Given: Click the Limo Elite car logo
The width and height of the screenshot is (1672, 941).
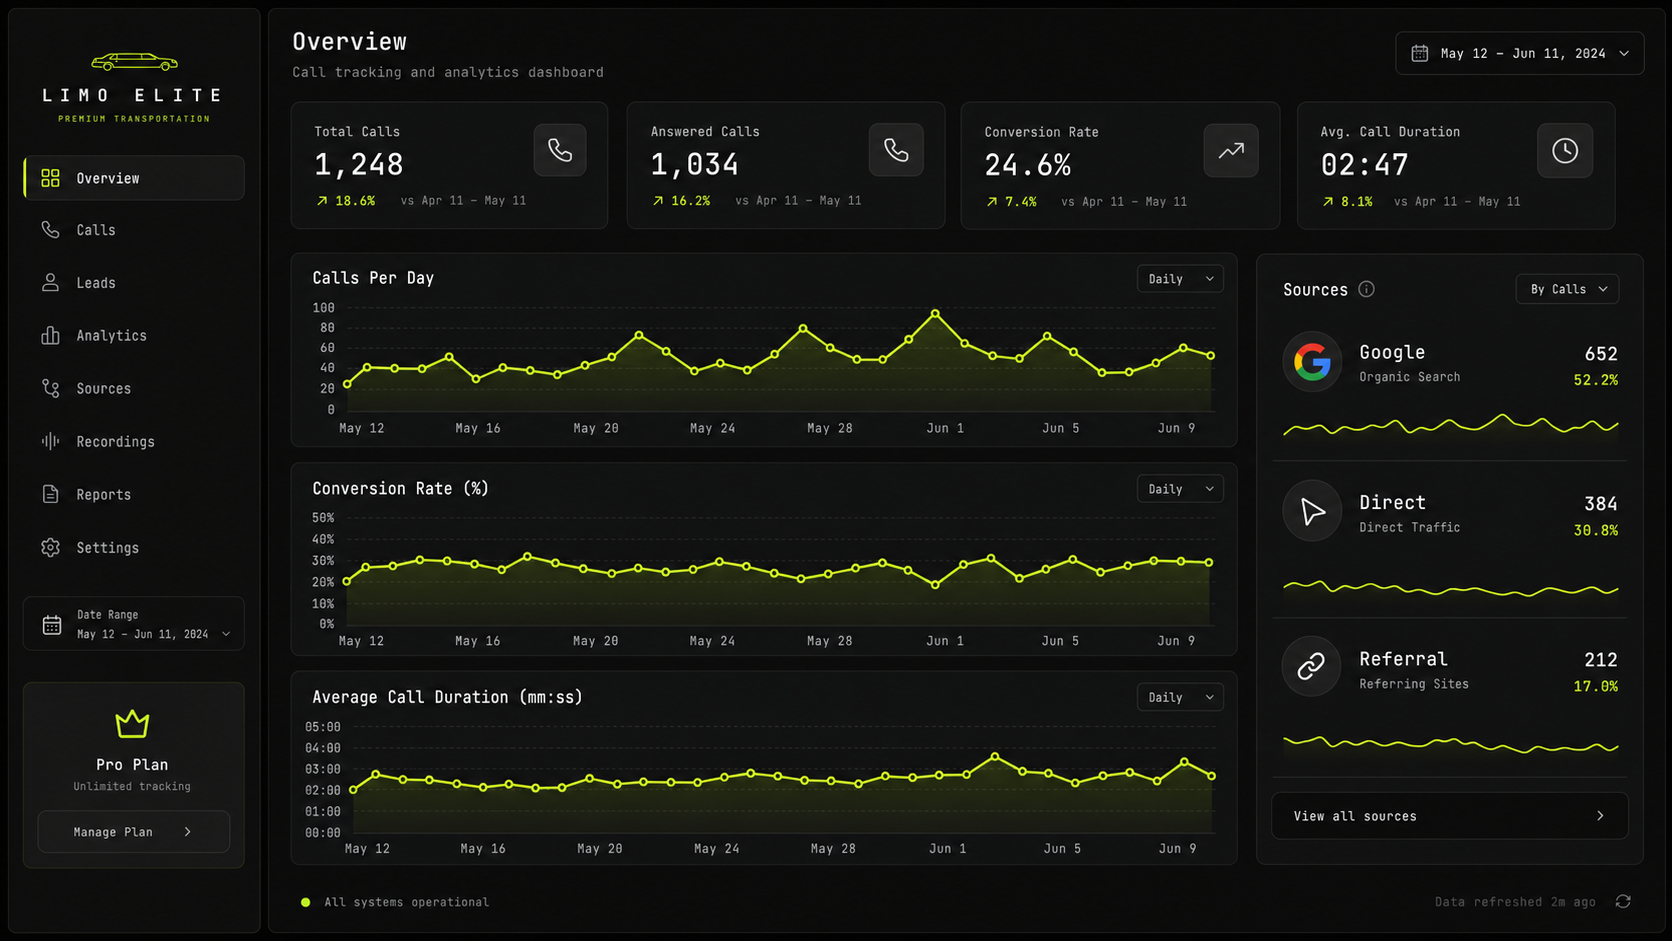Looking at the screenshot, I should pyautogui.click(x=134, y=63).
